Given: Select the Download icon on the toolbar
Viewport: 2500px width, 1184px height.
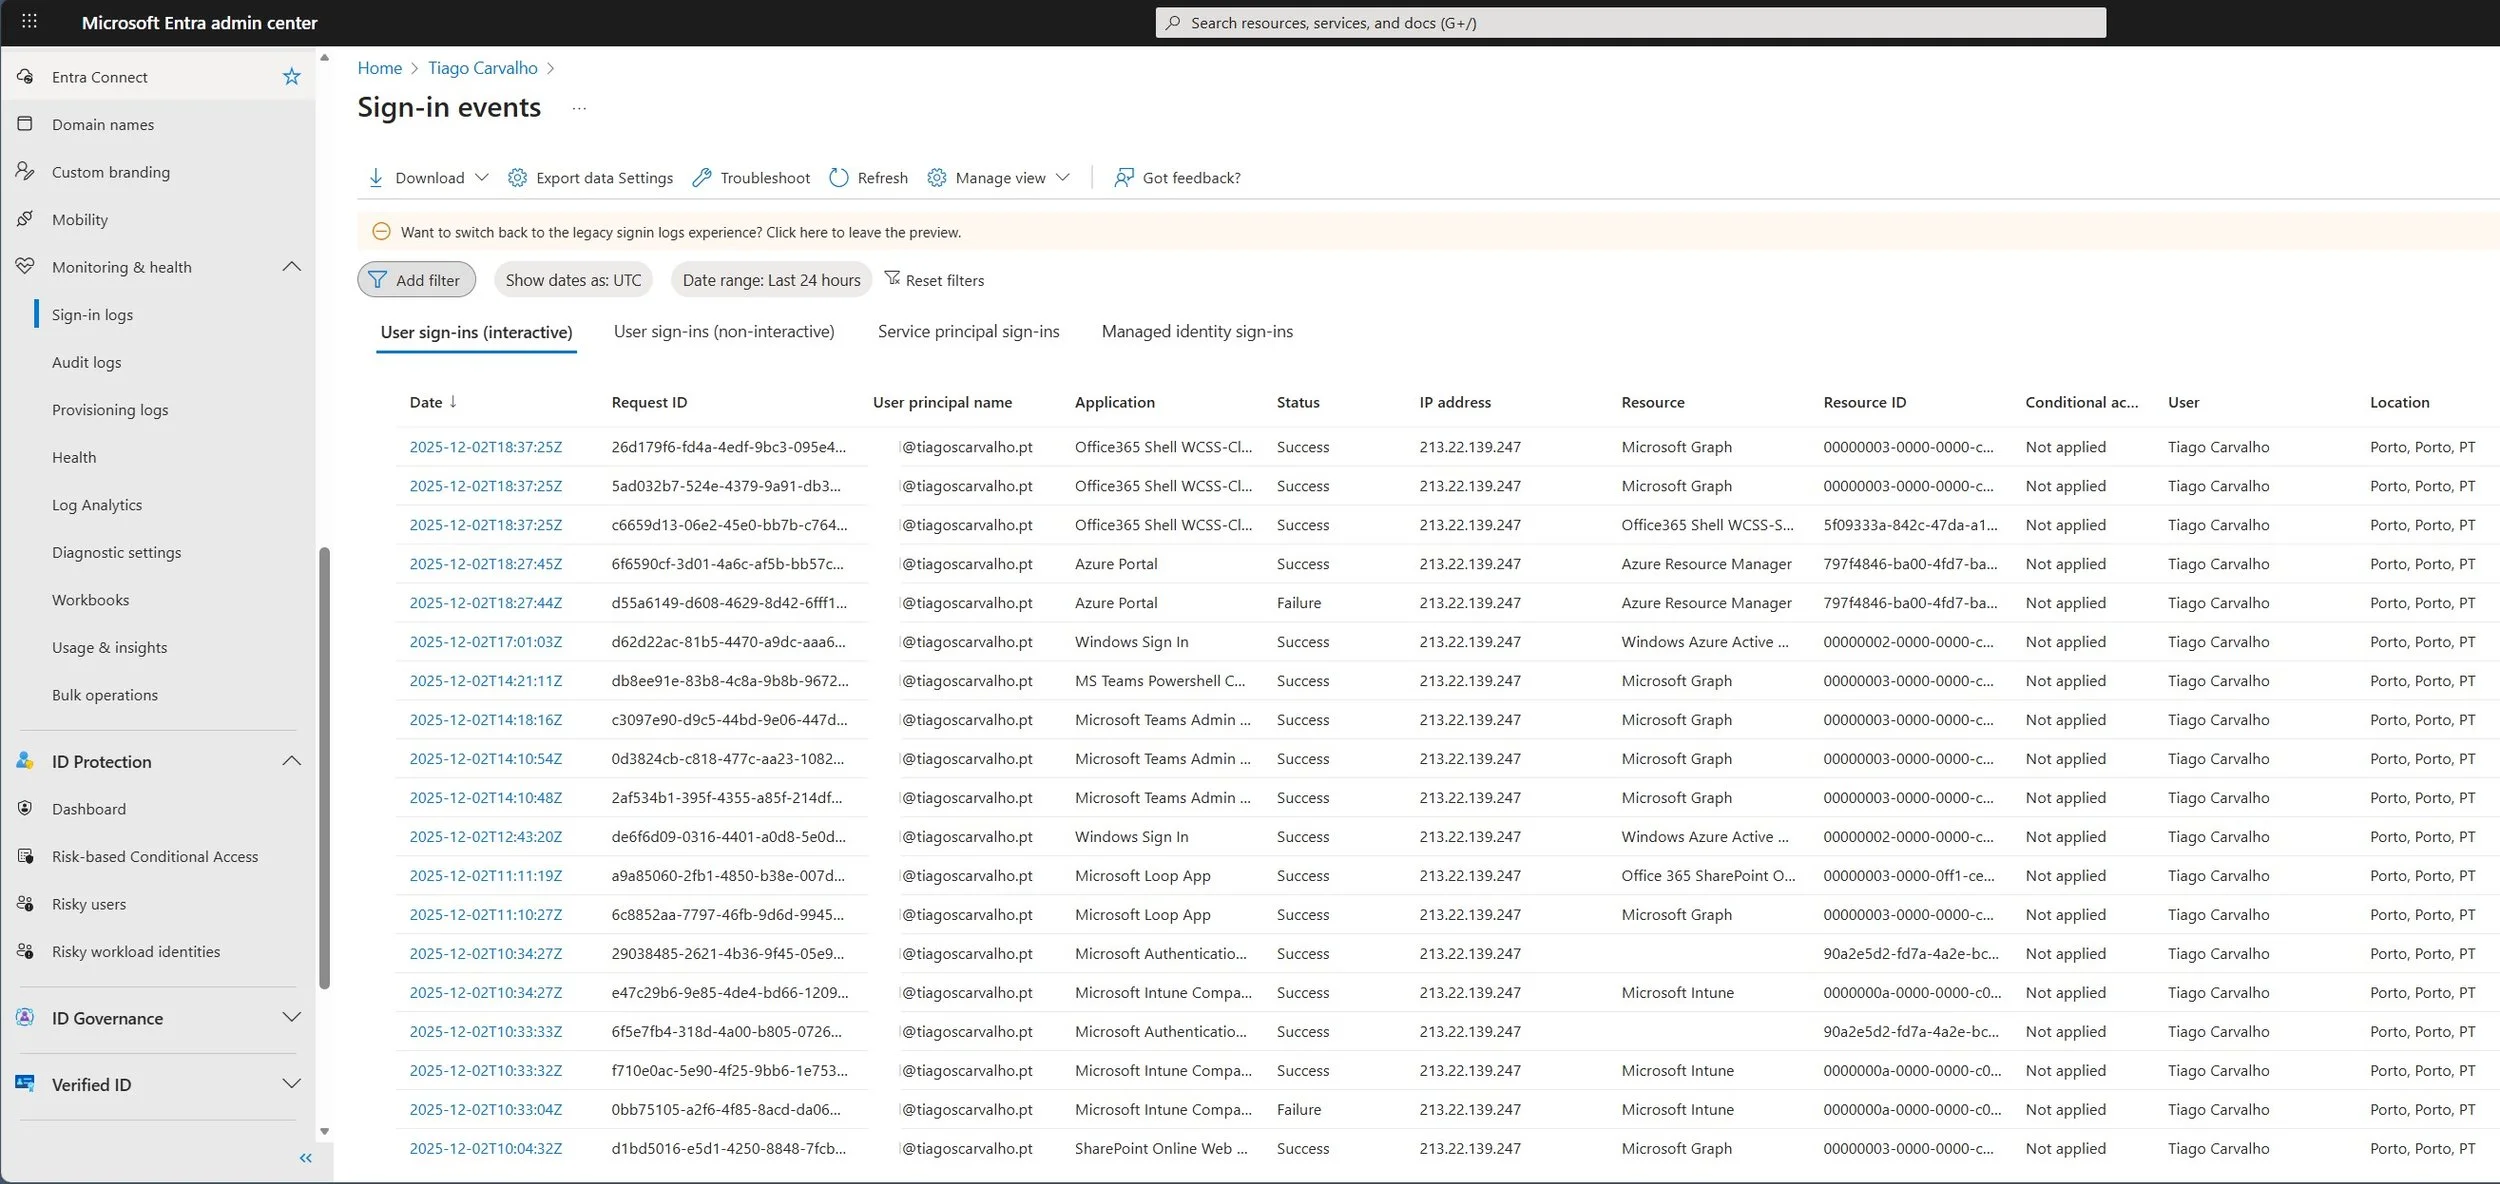Looking at the screenshot, I should coord(376,177).
